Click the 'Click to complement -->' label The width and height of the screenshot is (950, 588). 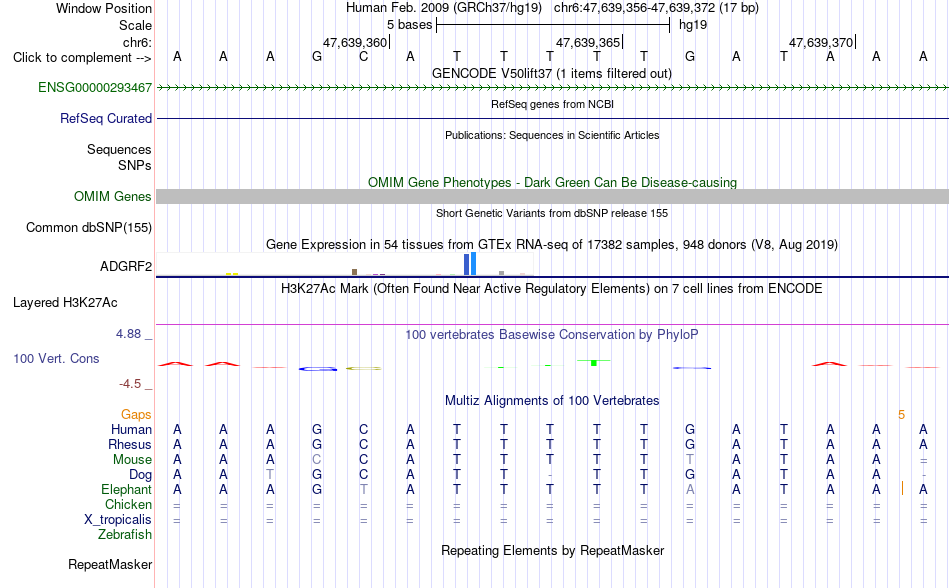click(x=82, y=58)
